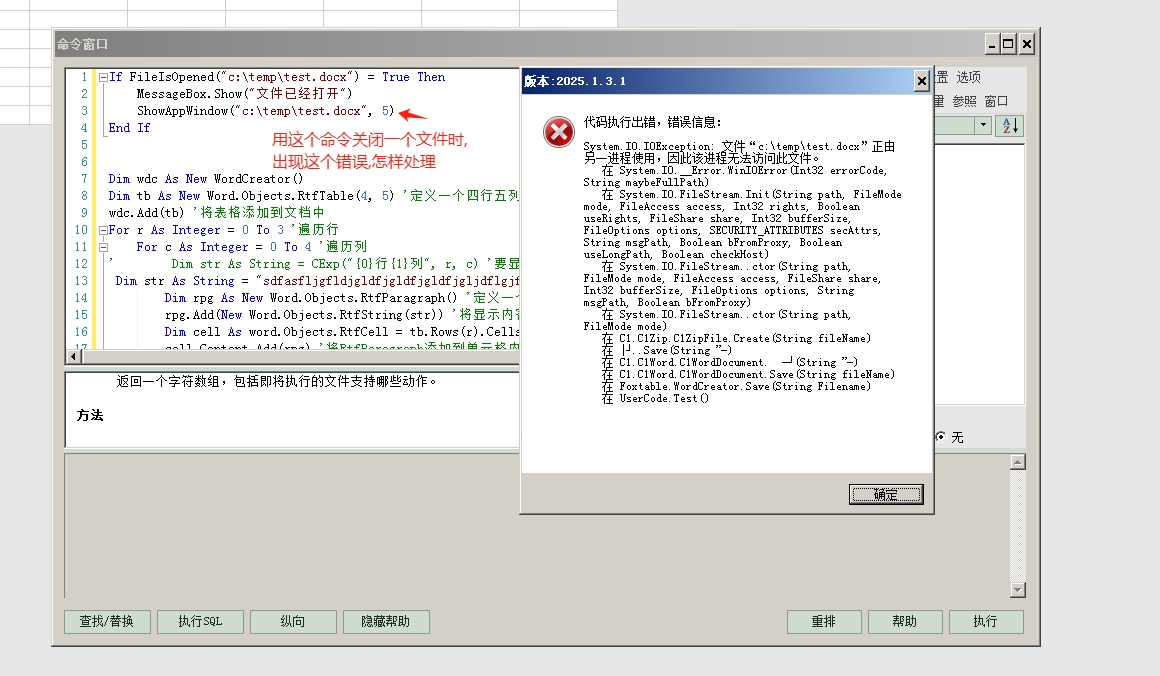Screen dimensions: 1160x676
Task: Click the code editor horizontal scrollbar track
Action: (300, 356)
